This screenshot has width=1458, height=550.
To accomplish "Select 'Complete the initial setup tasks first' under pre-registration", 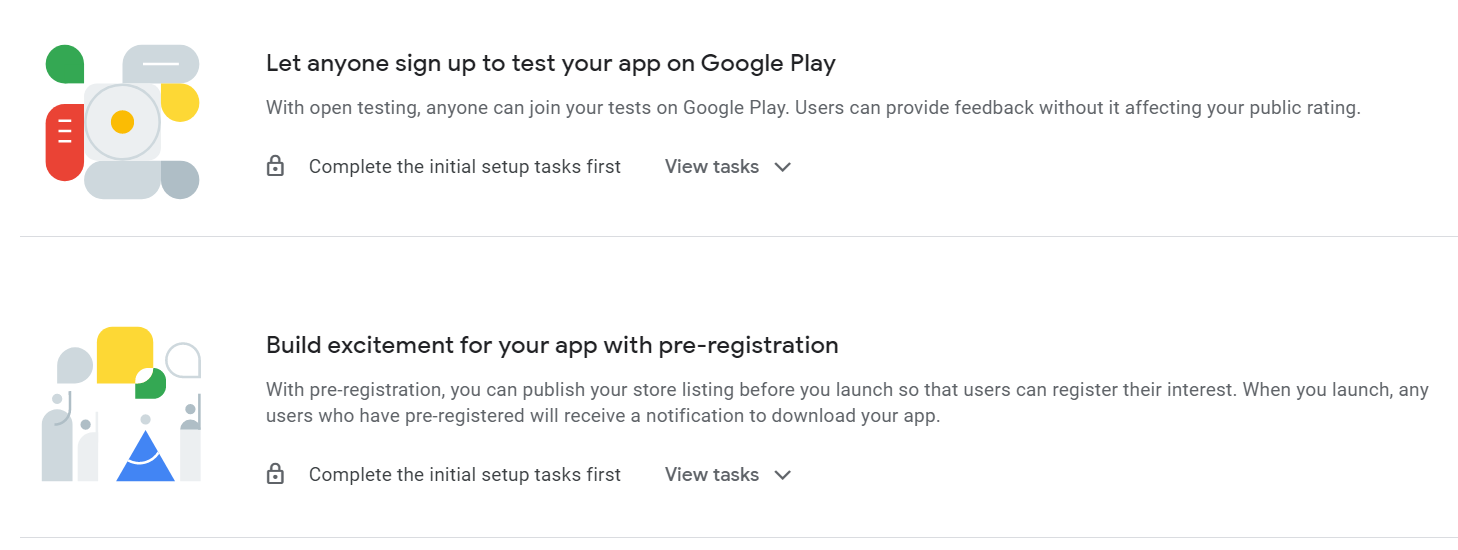I will point(465,475).
